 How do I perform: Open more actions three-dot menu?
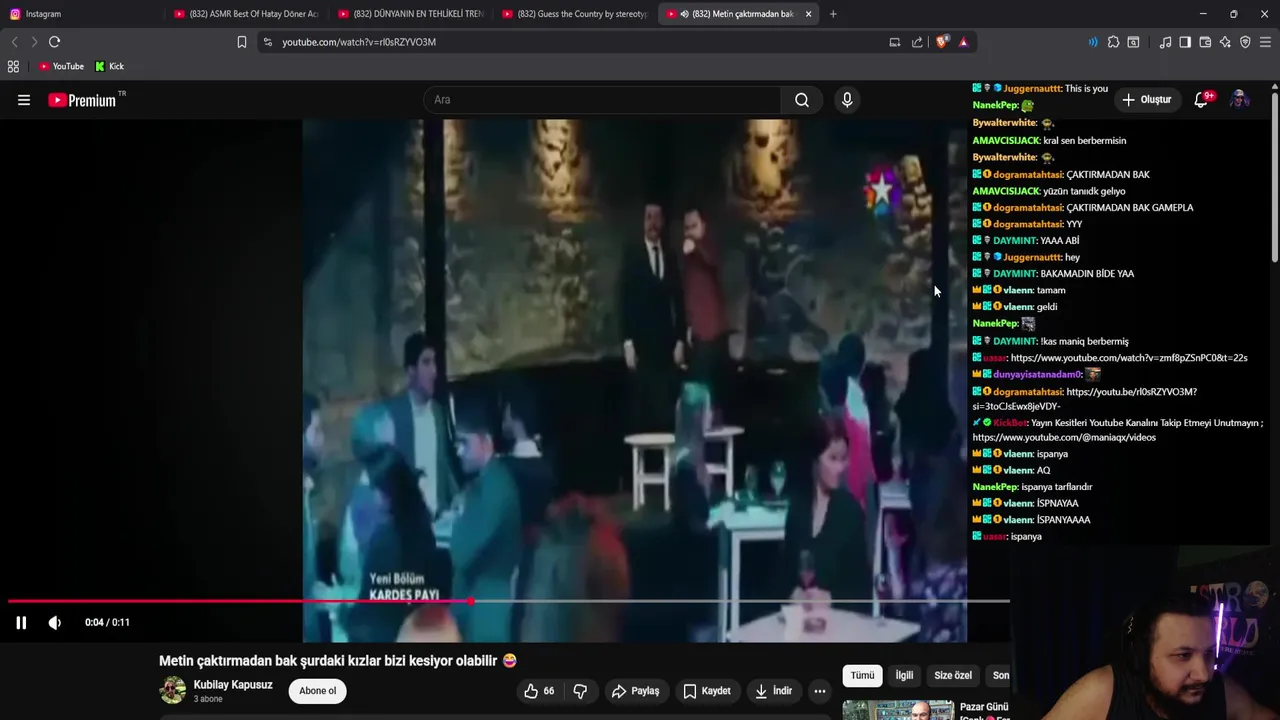click(x=820, y=691)
